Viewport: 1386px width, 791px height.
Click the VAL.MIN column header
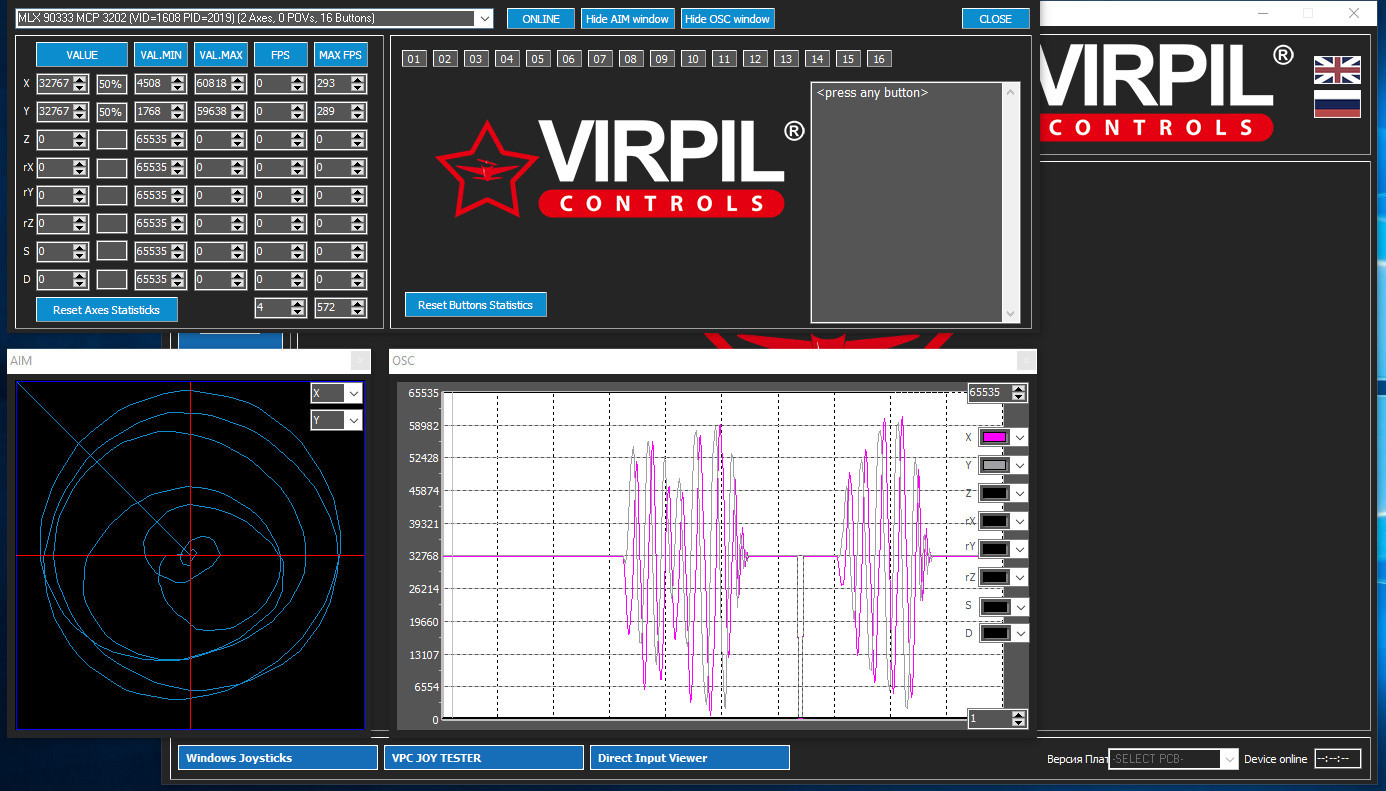click(161, 55)
